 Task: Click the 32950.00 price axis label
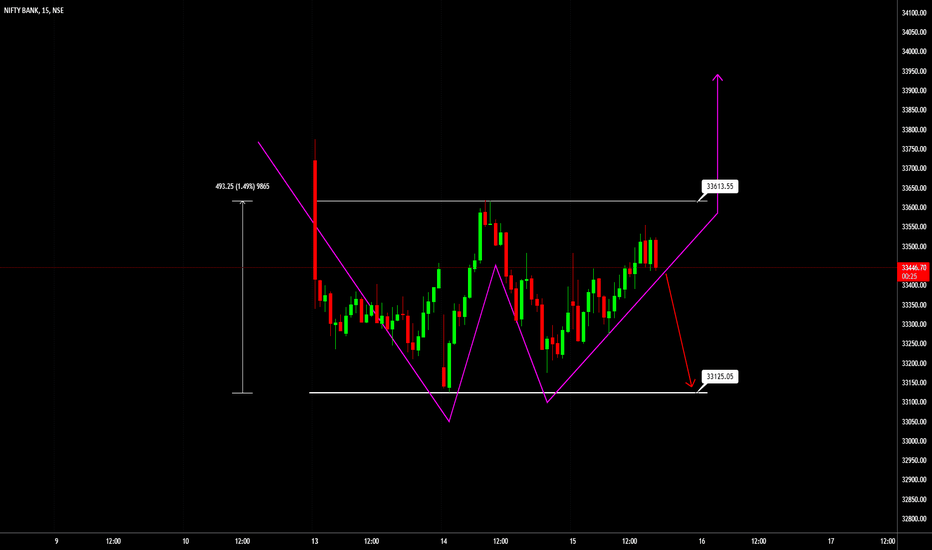[914, 460]
